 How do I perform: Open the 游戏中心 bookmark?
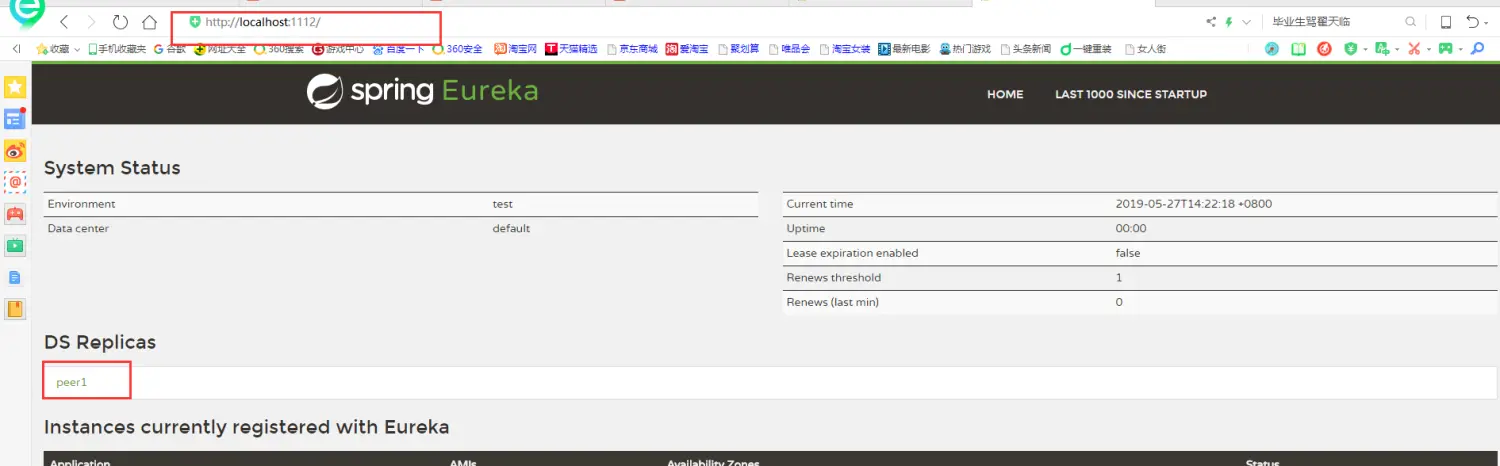(x=338, y=48)
